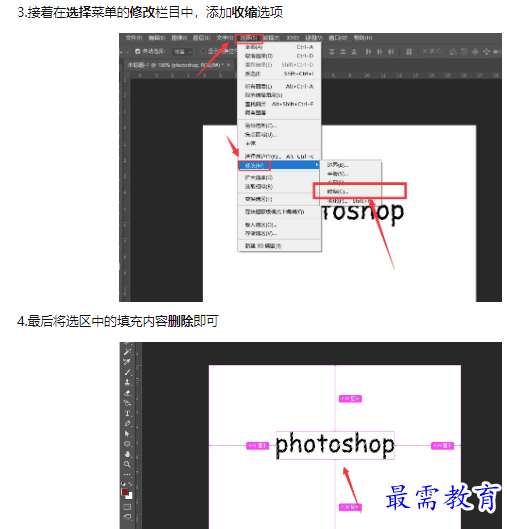Click the dark red foreground color swatch
Viewport: 507px width, 529px height.
125,492
